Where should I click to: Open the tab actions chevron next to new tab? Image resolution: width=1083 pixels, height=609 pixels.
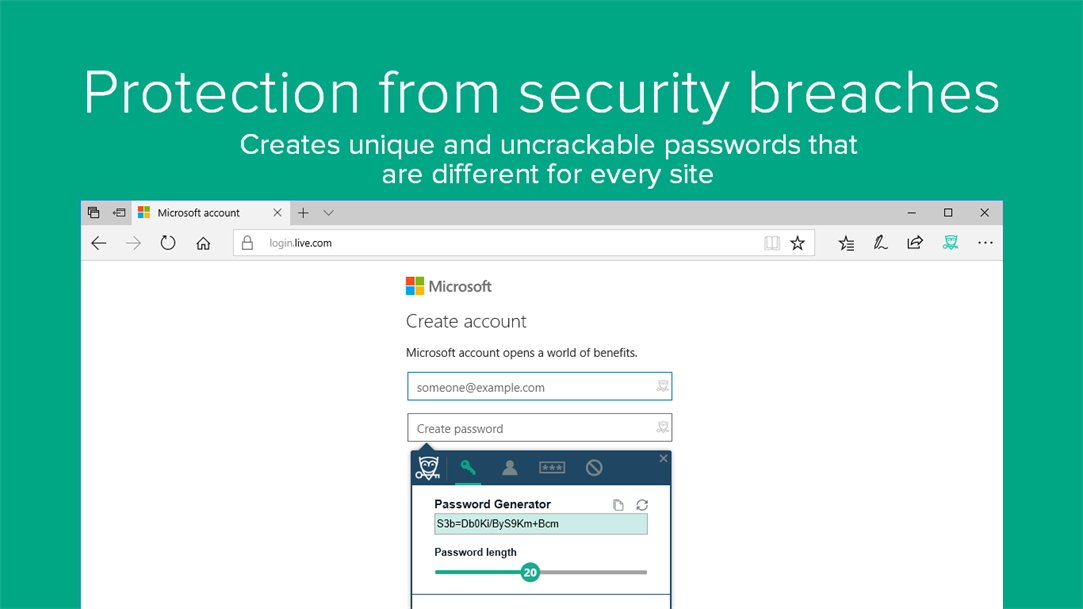(329, 212)
